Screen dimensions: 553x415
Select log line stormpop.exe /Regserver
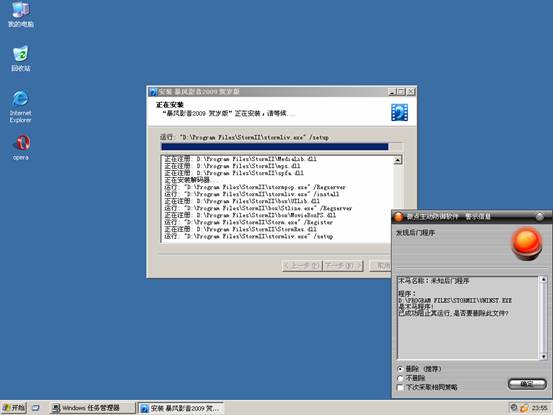tap(255, 187)
